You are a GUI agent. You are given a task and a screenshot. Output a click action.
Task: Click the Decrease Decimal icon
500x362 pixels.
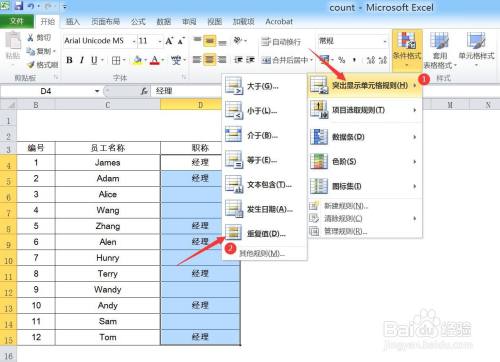[383, 60]
